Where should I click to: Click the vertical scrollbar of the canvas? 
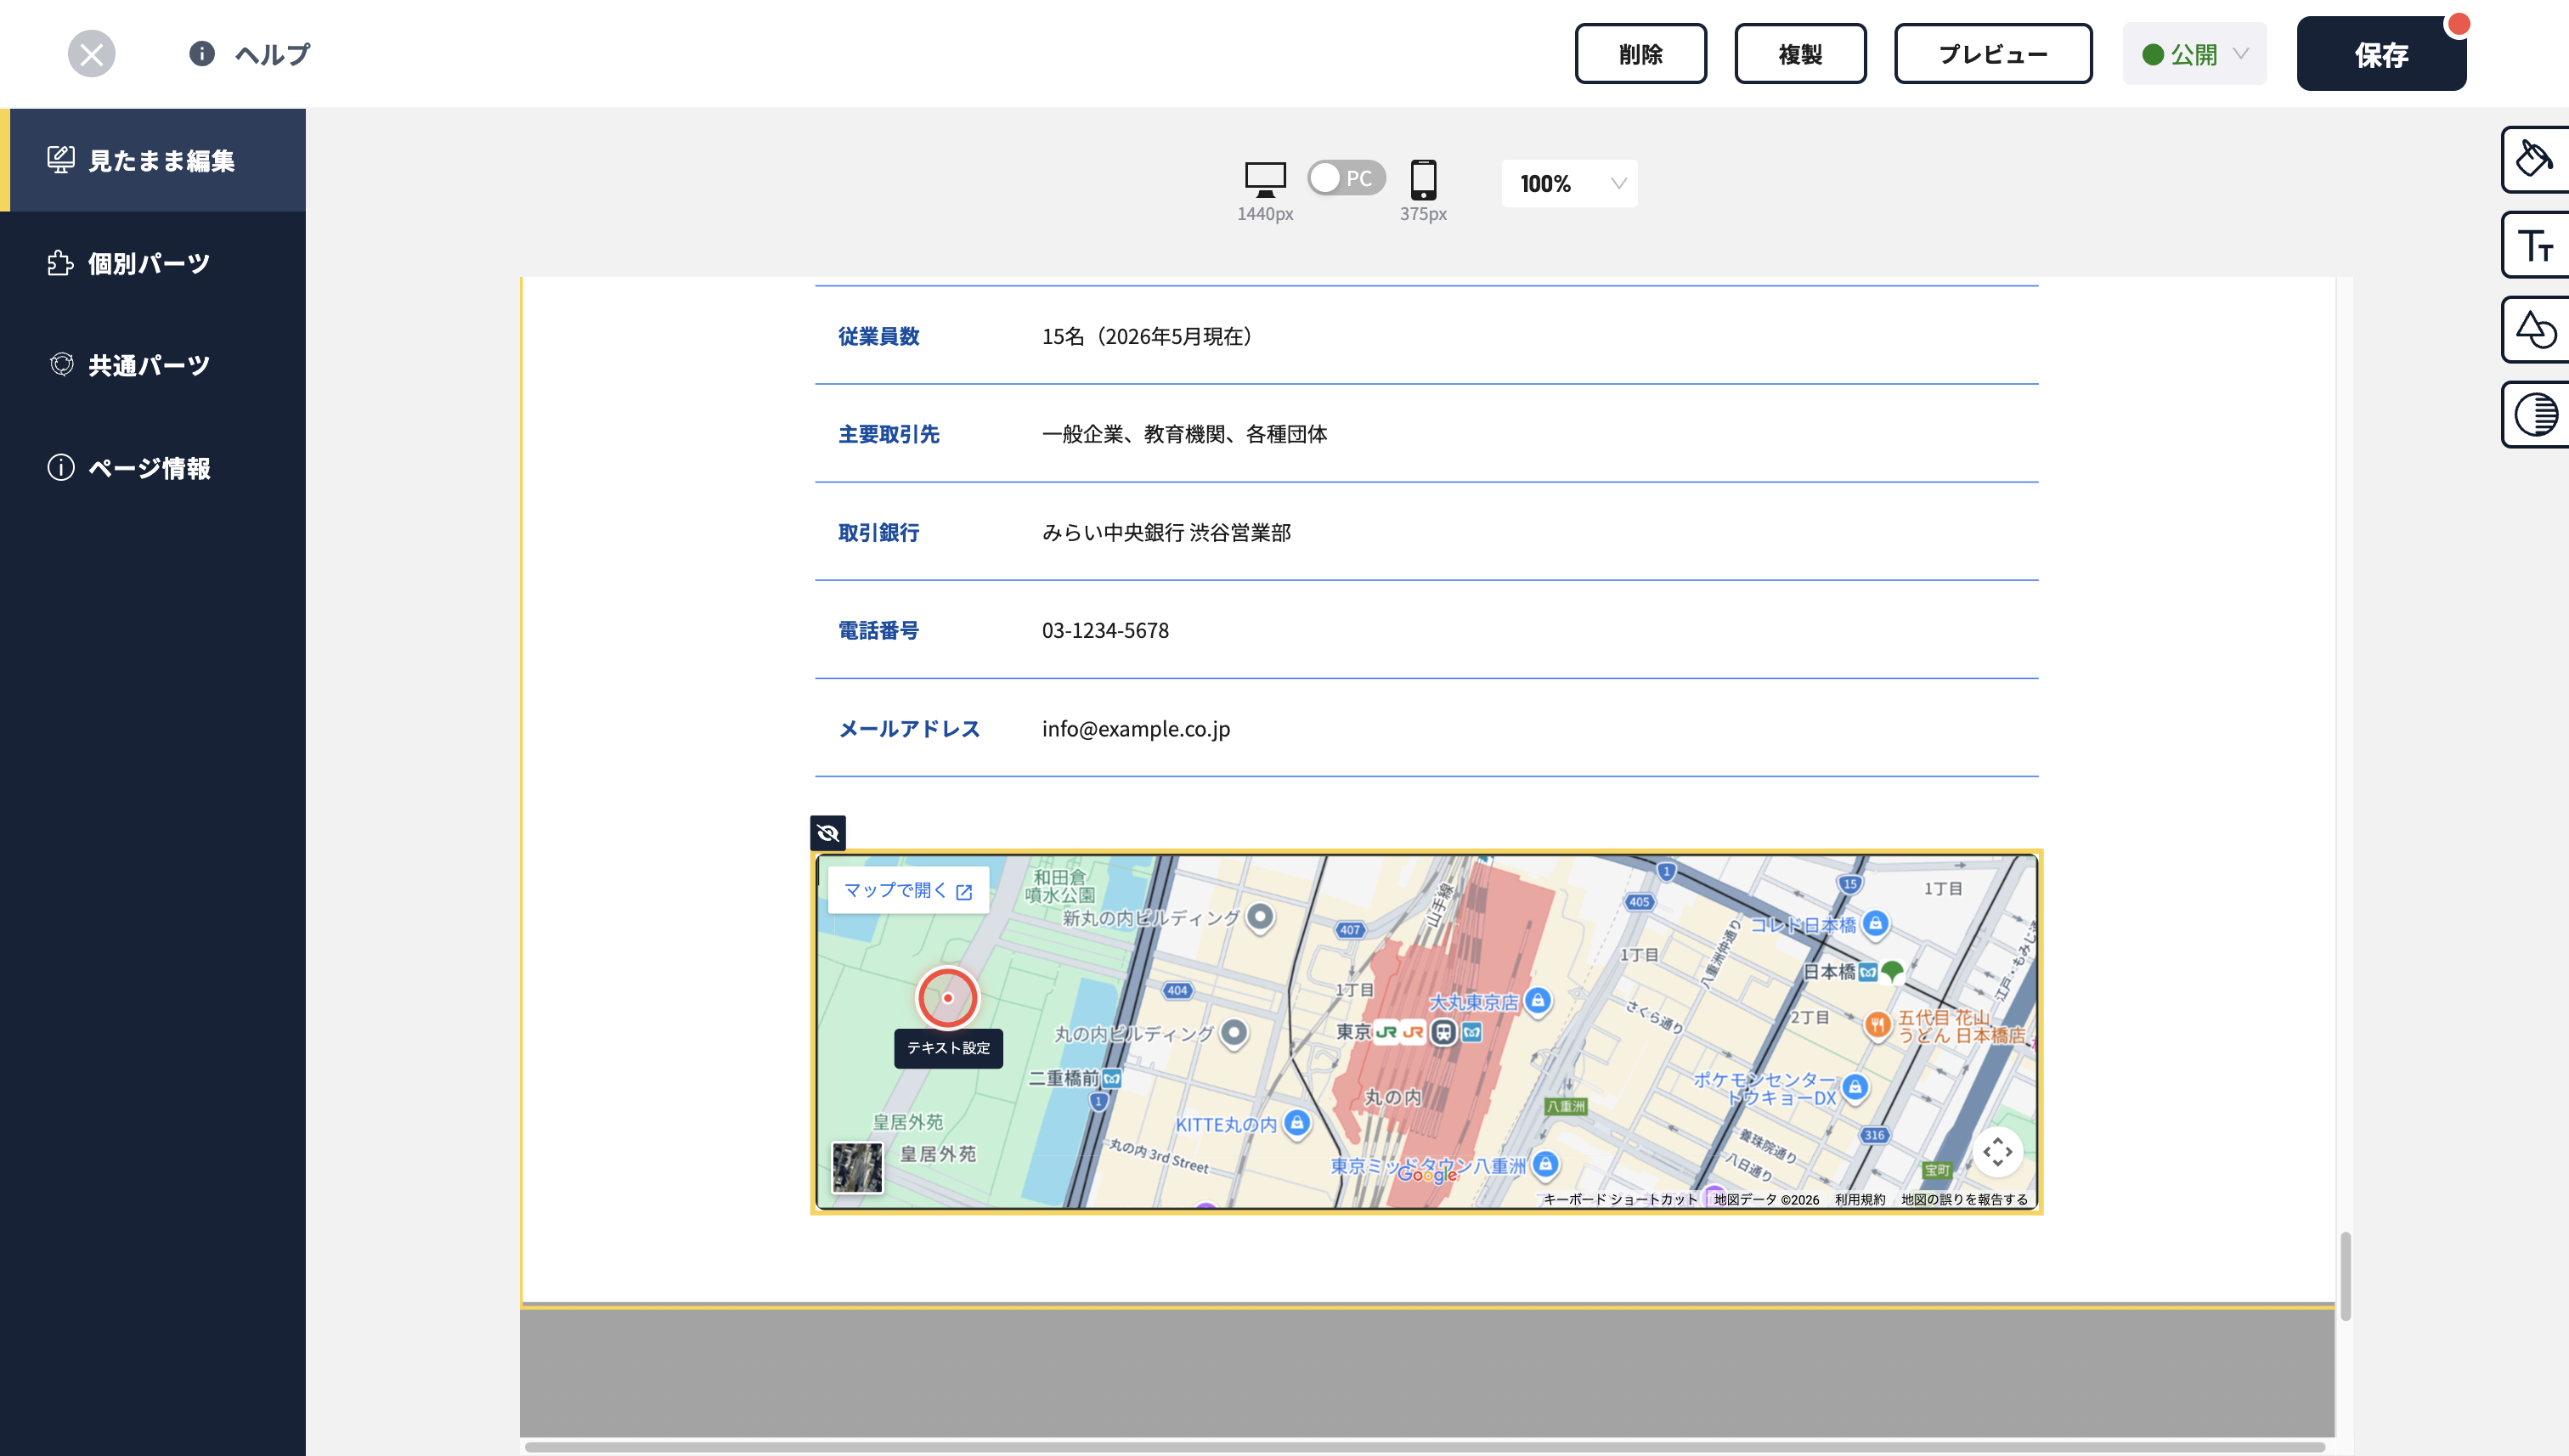pyautogui.click(x=2345, y=1276)
